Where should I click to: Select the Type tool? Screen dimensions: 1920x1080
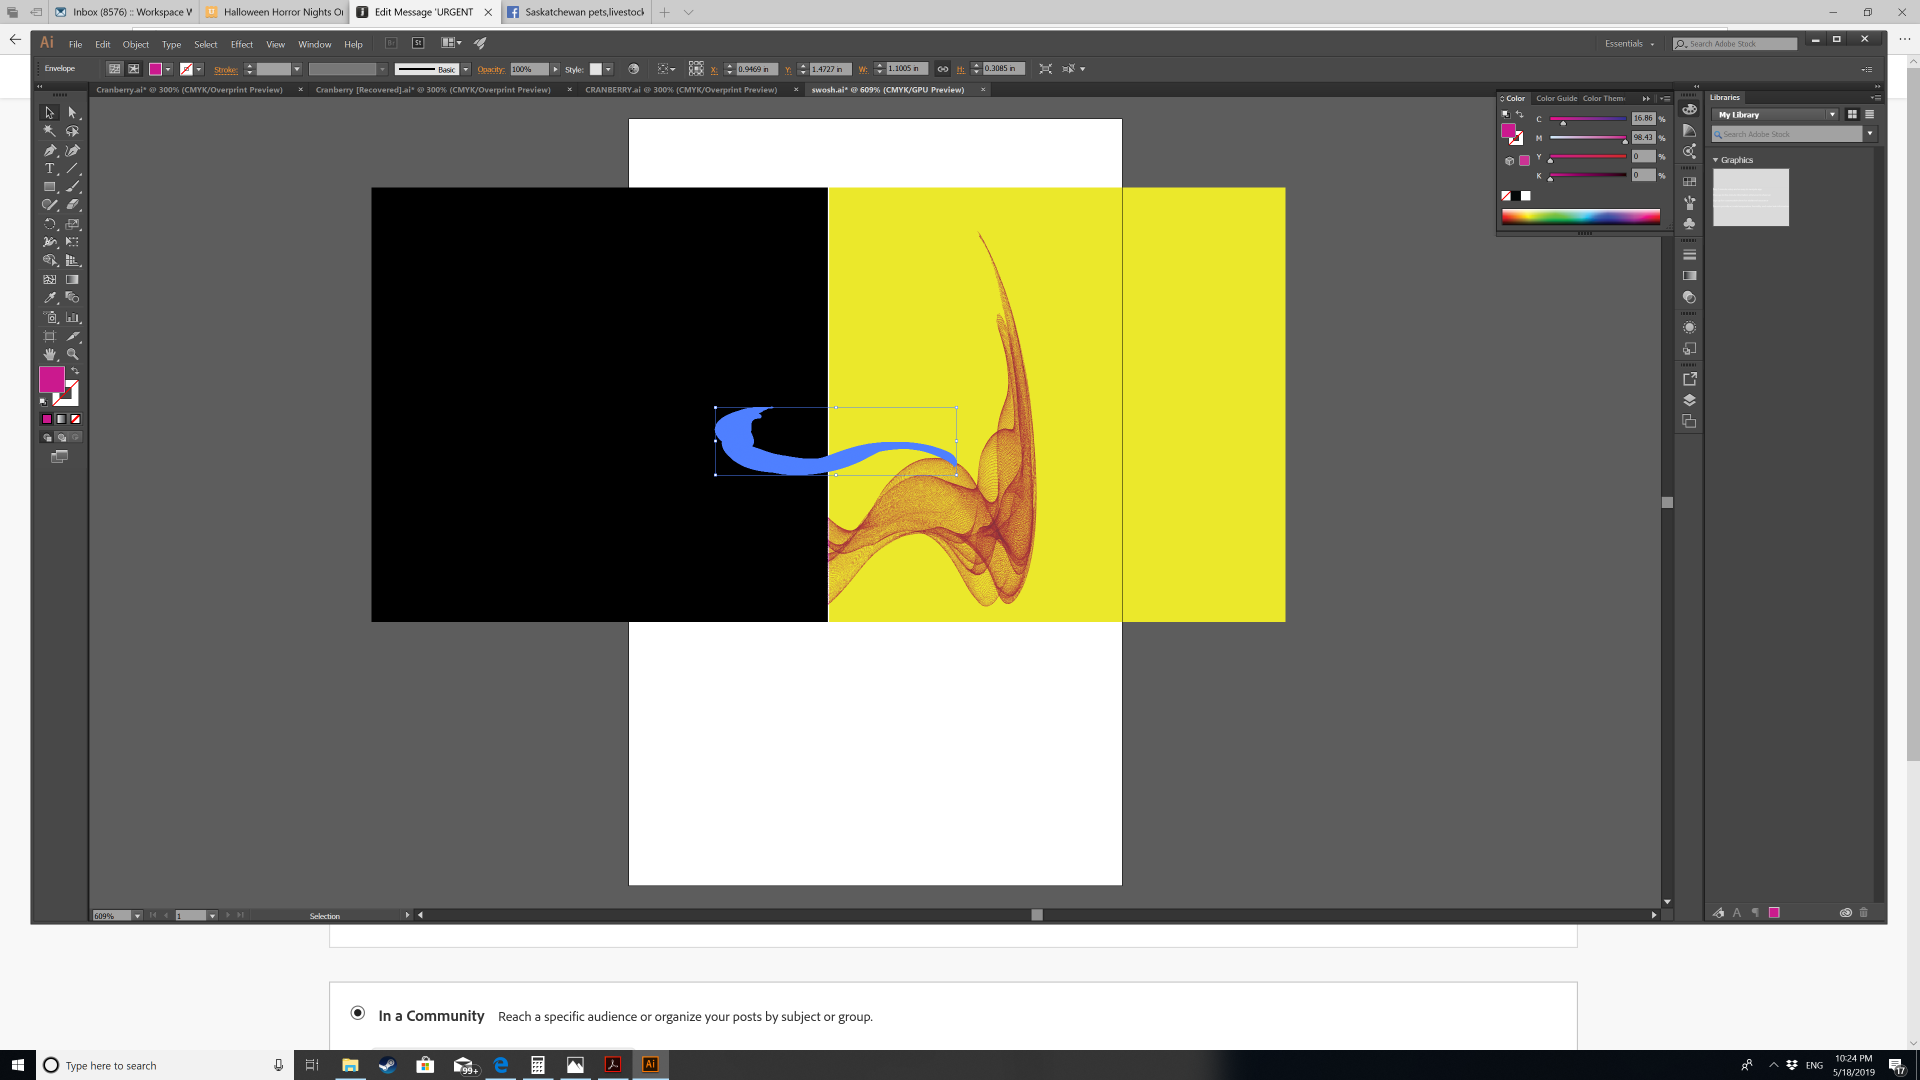coord(49,168)
